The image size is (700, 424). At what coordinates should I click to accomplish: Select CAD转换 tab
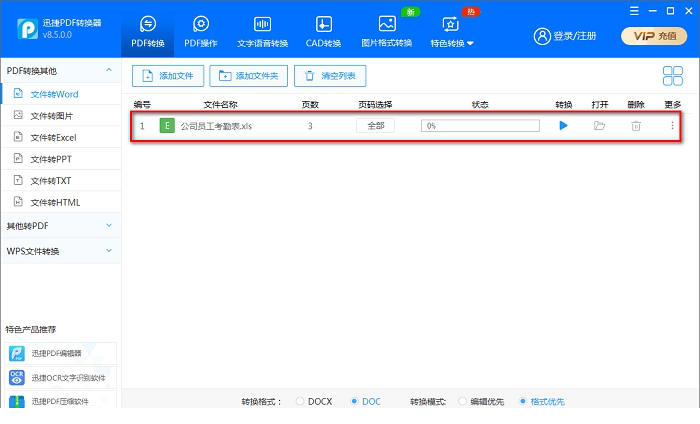click(x=324, y=31)
